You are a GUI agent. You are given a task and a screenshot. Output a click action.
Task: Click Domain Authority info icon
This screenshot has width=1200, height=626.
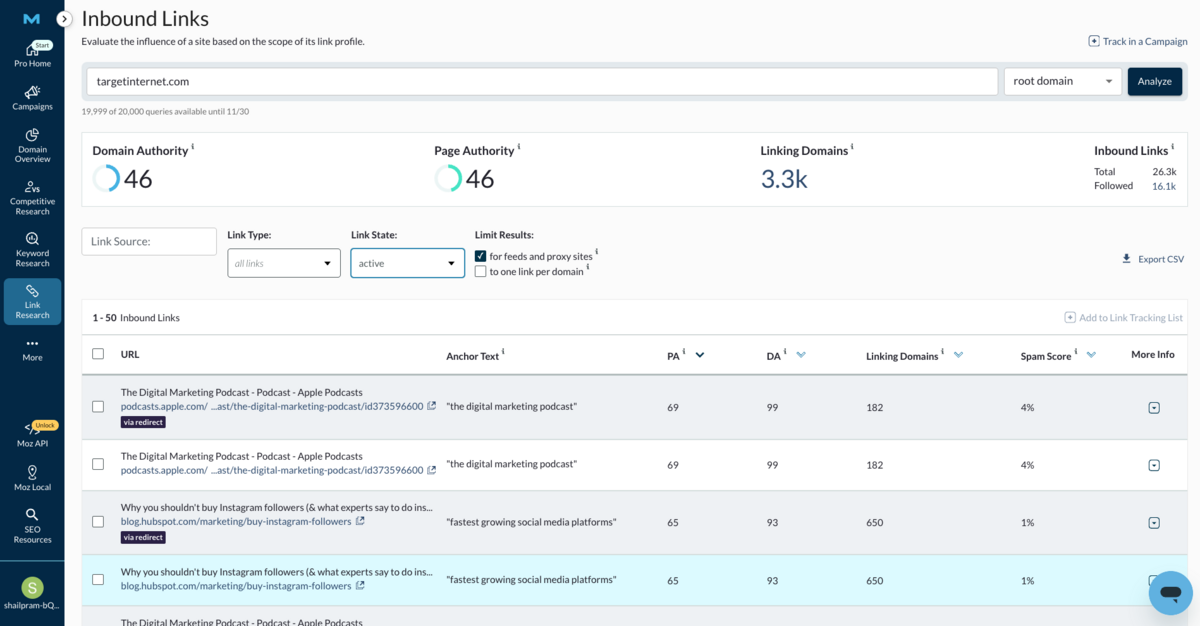tap(193, 147)
